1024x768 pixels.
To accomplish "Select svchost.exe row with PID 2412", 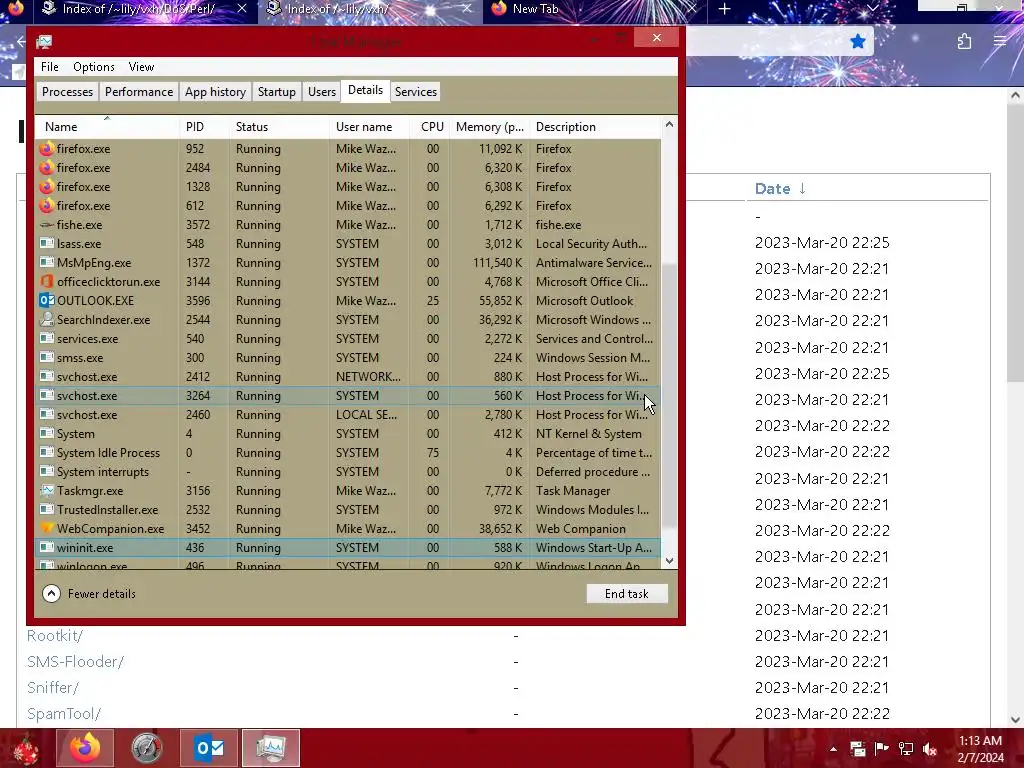I will [348, 377].
